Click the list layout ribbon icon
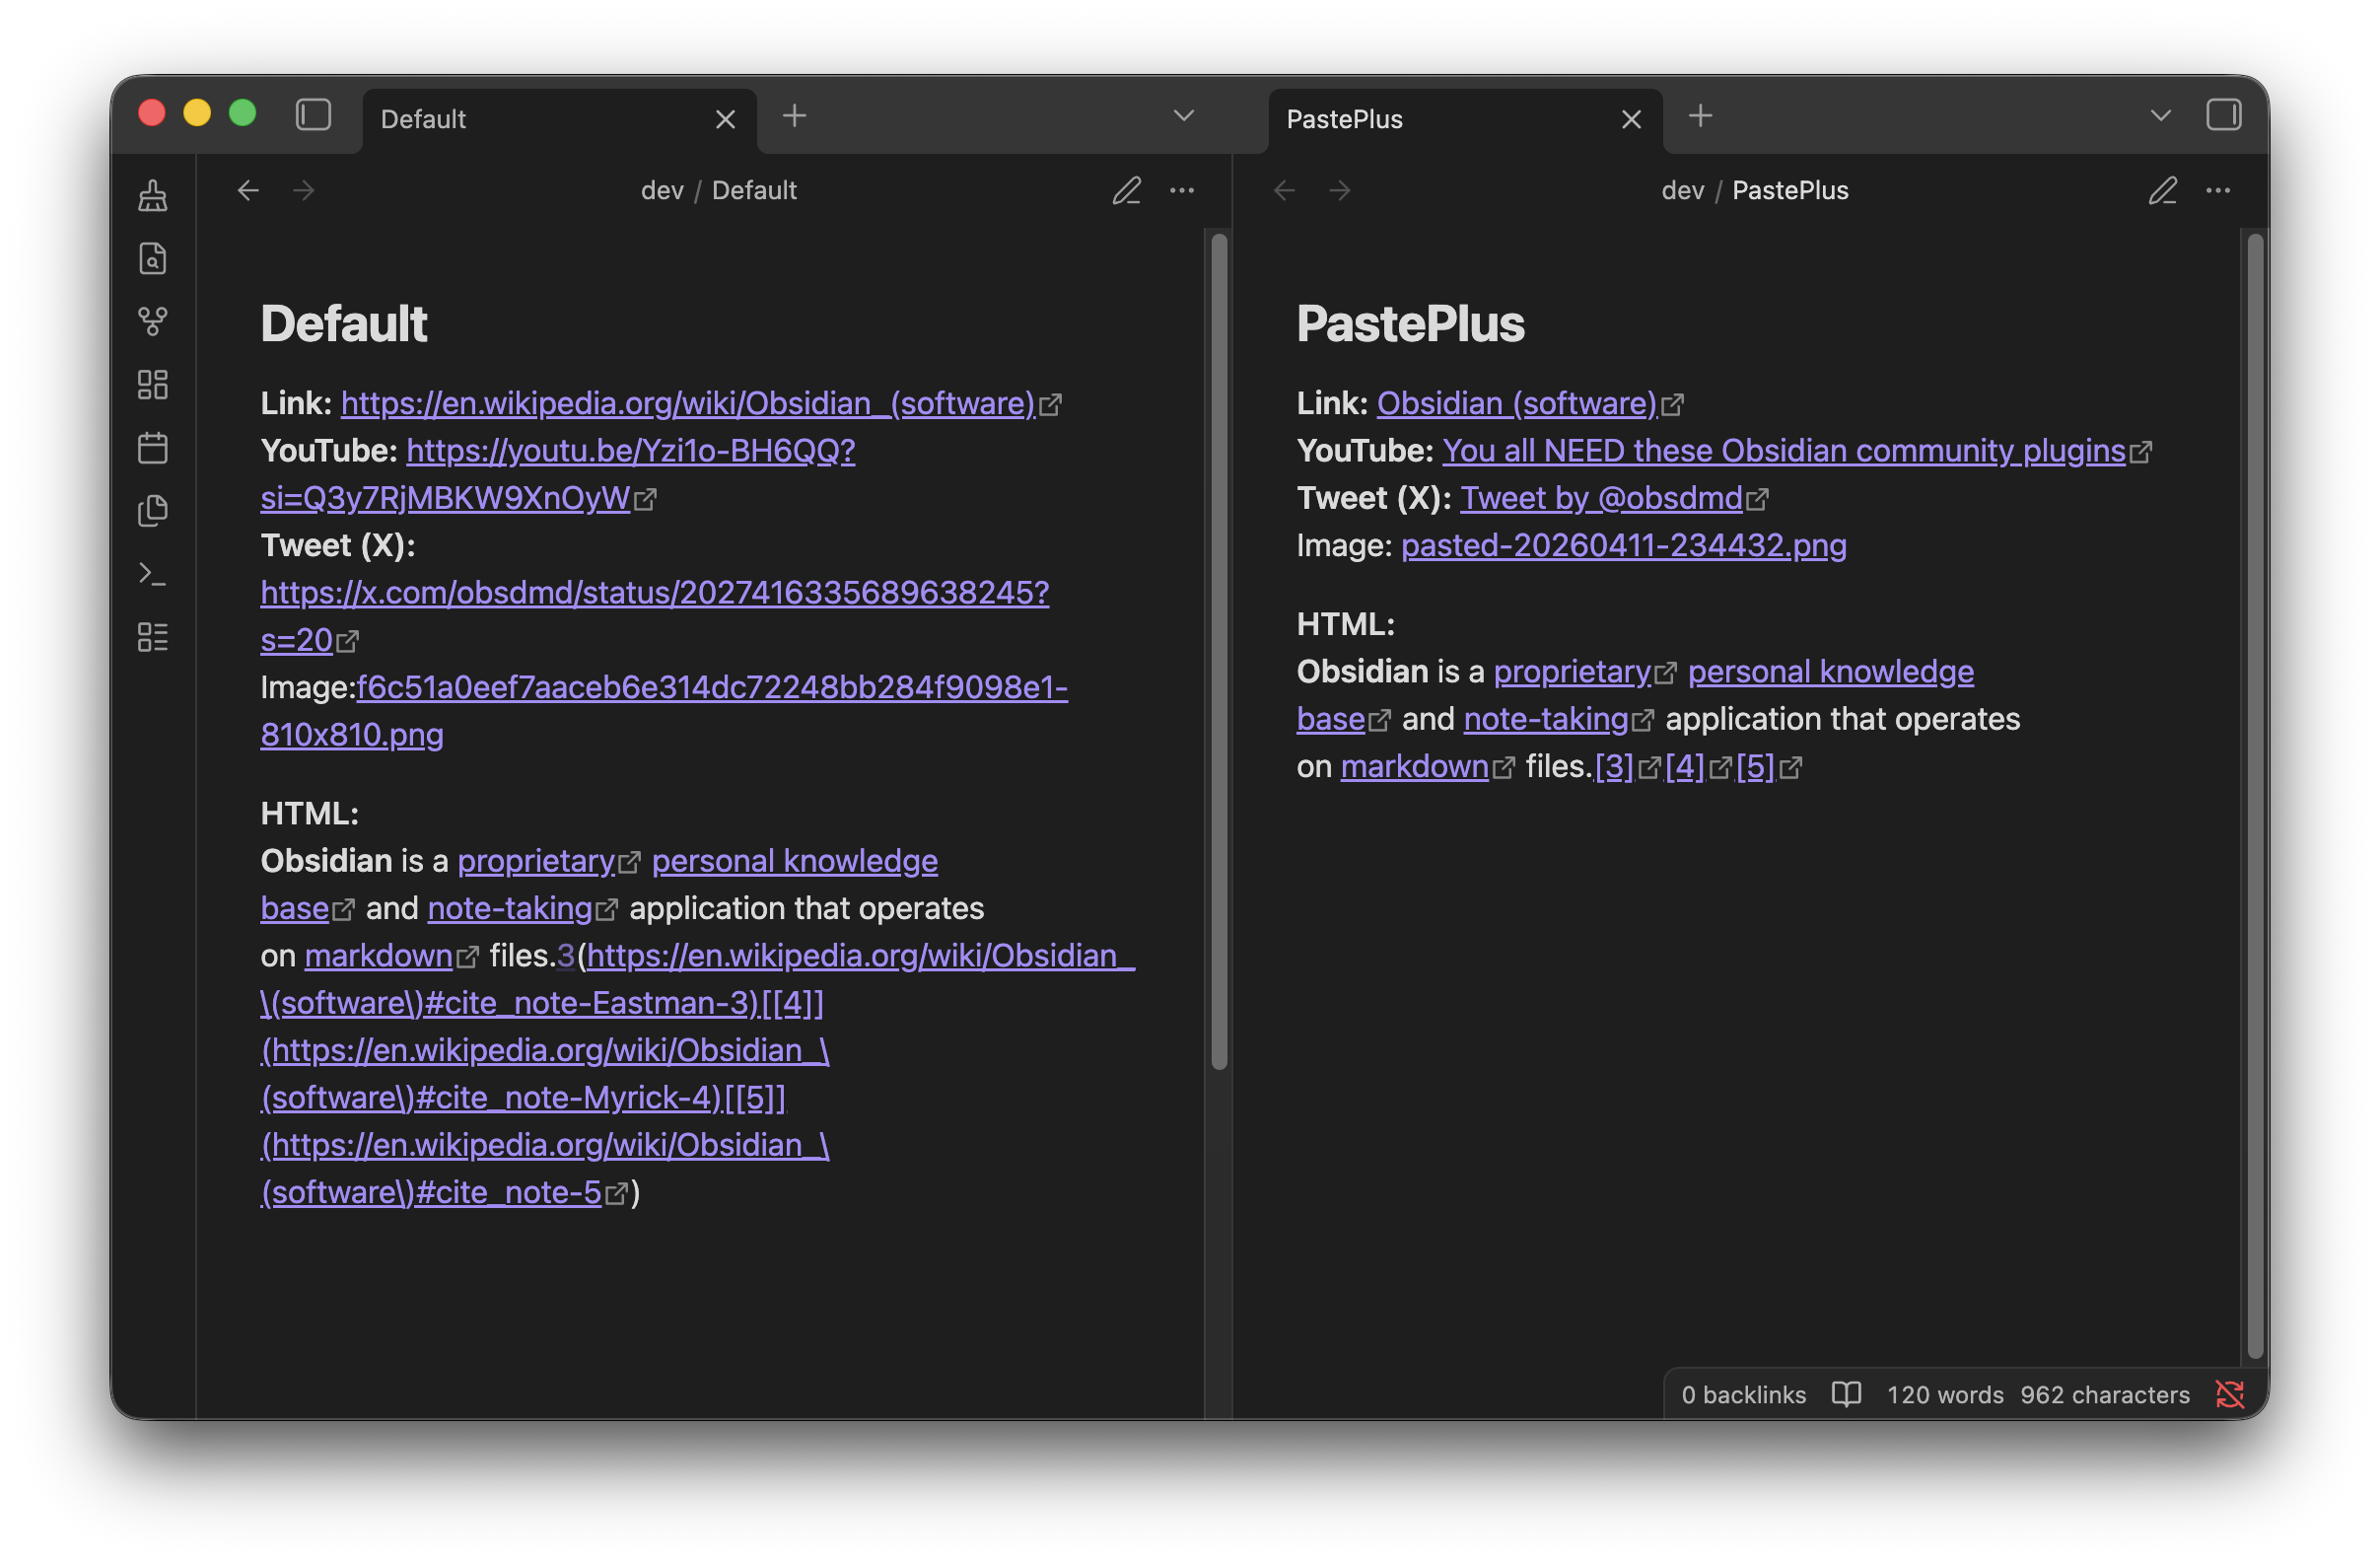 point(153,637)
